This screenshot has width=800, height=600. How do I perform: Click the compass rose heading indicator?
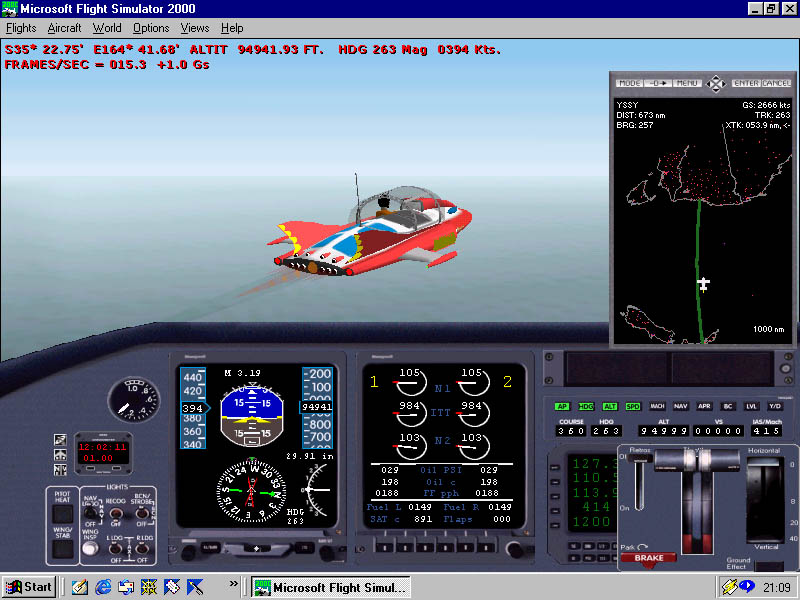pos(251,492)
